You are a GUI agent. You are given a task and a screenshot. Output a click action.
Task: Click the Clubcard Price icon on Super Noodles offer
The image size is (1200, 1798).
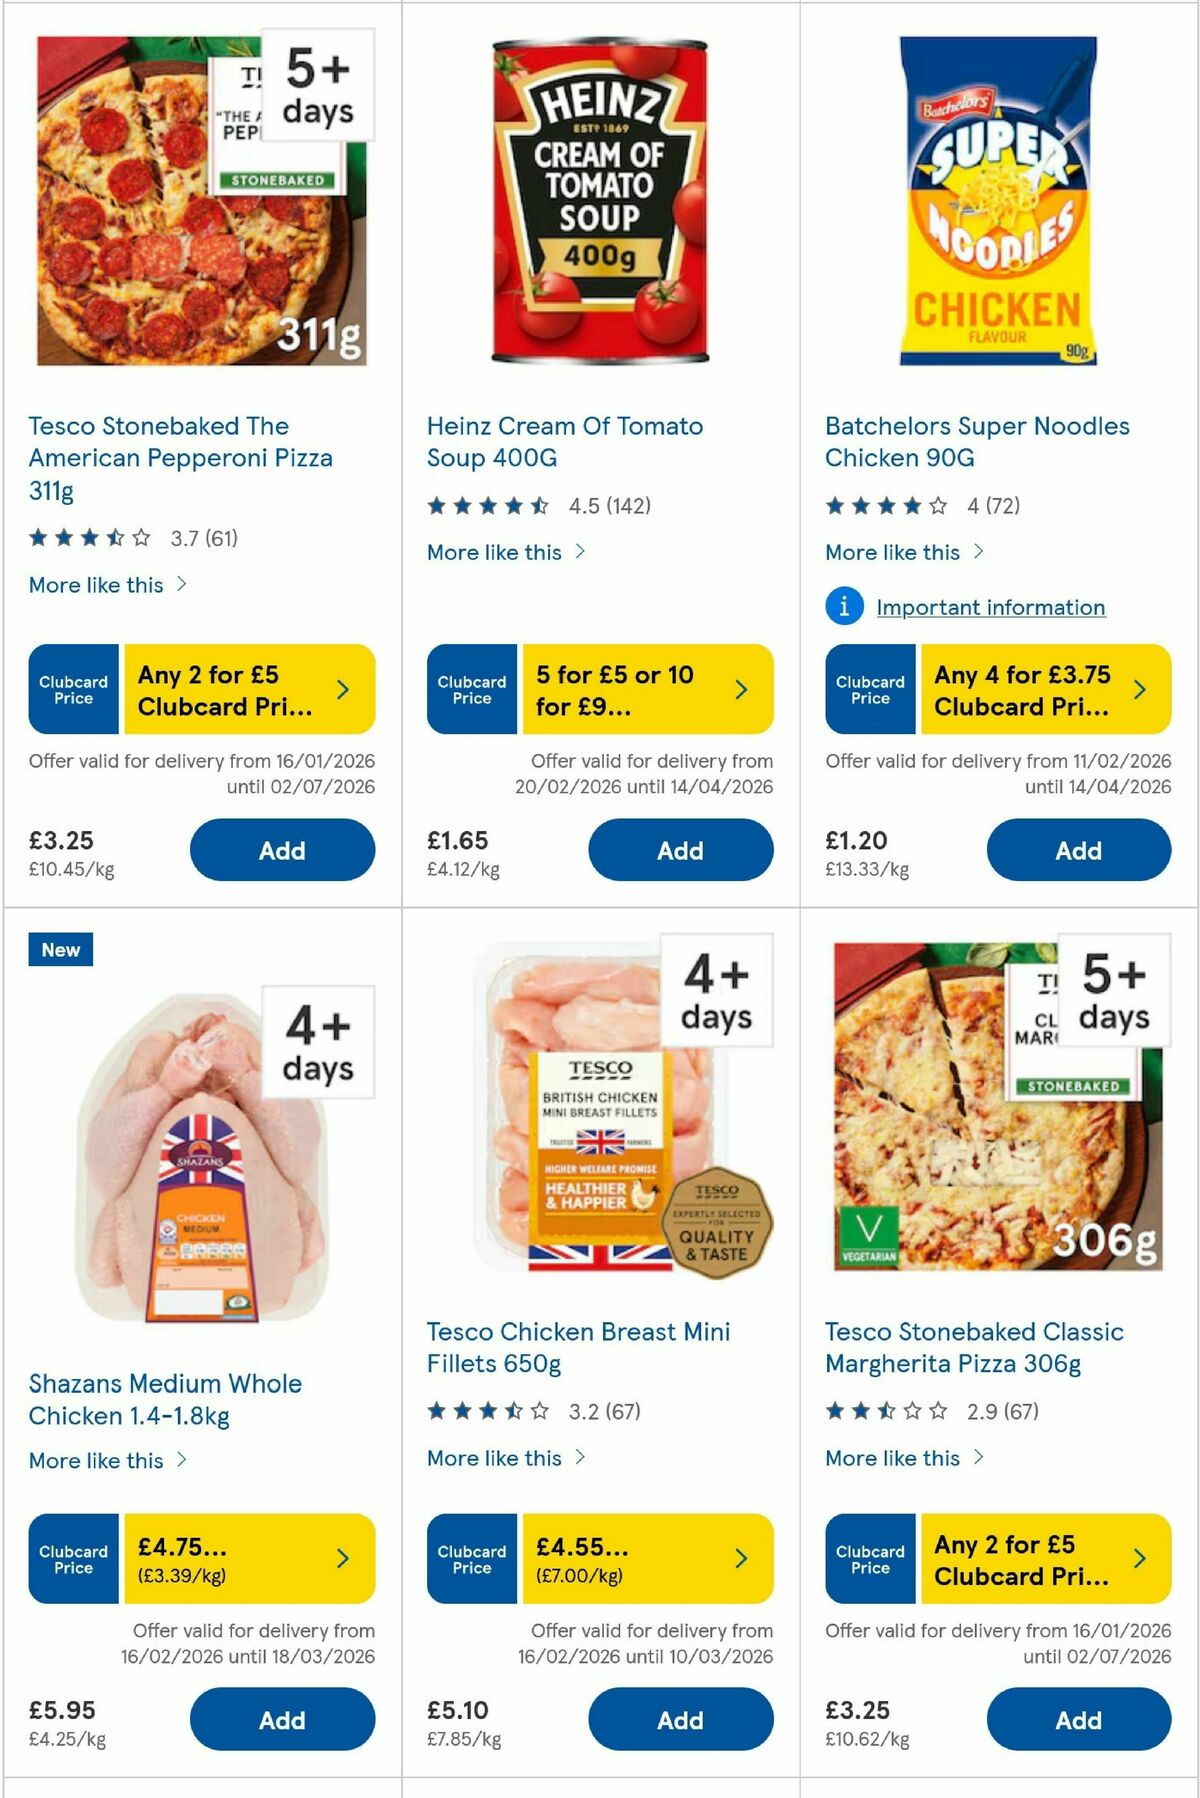coord(869,689)
